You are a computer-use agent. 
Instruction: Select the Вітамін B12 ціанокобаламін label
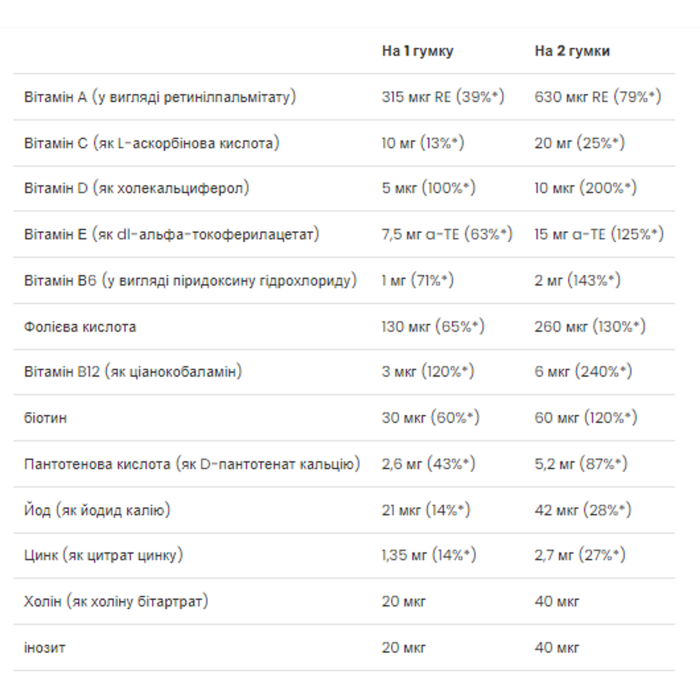133,372
